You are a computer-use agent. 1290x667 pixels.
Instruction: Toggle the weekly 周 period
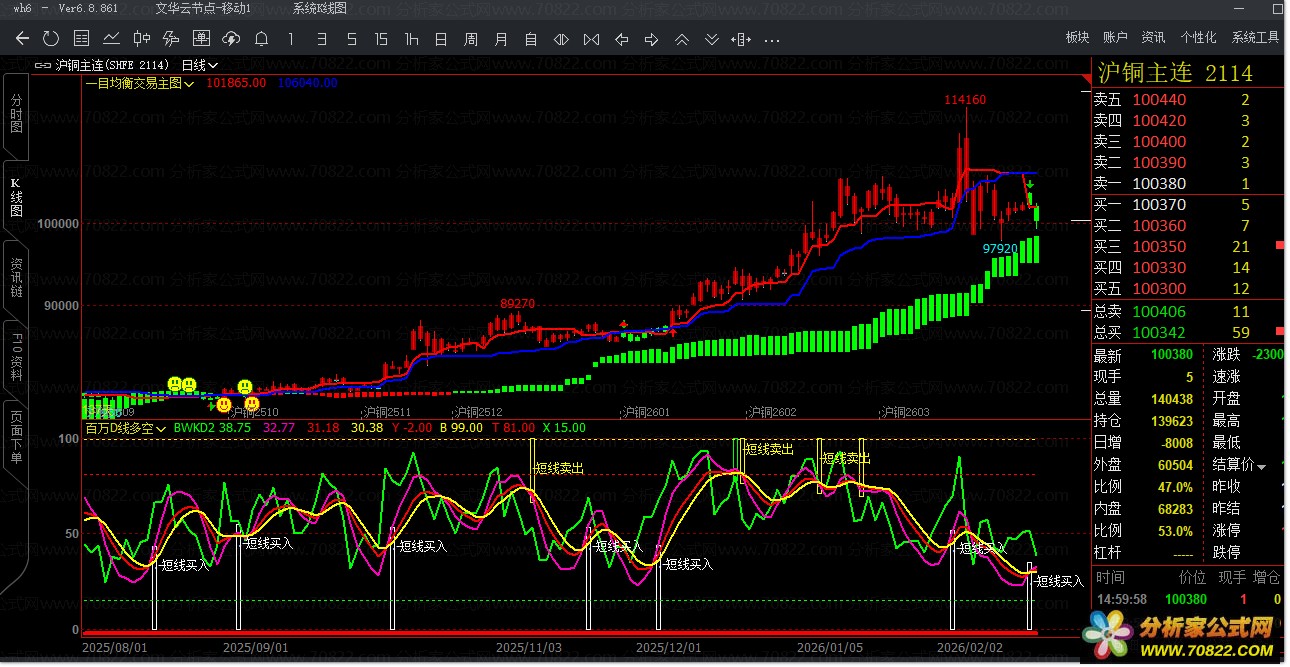[x=471, y=39]
